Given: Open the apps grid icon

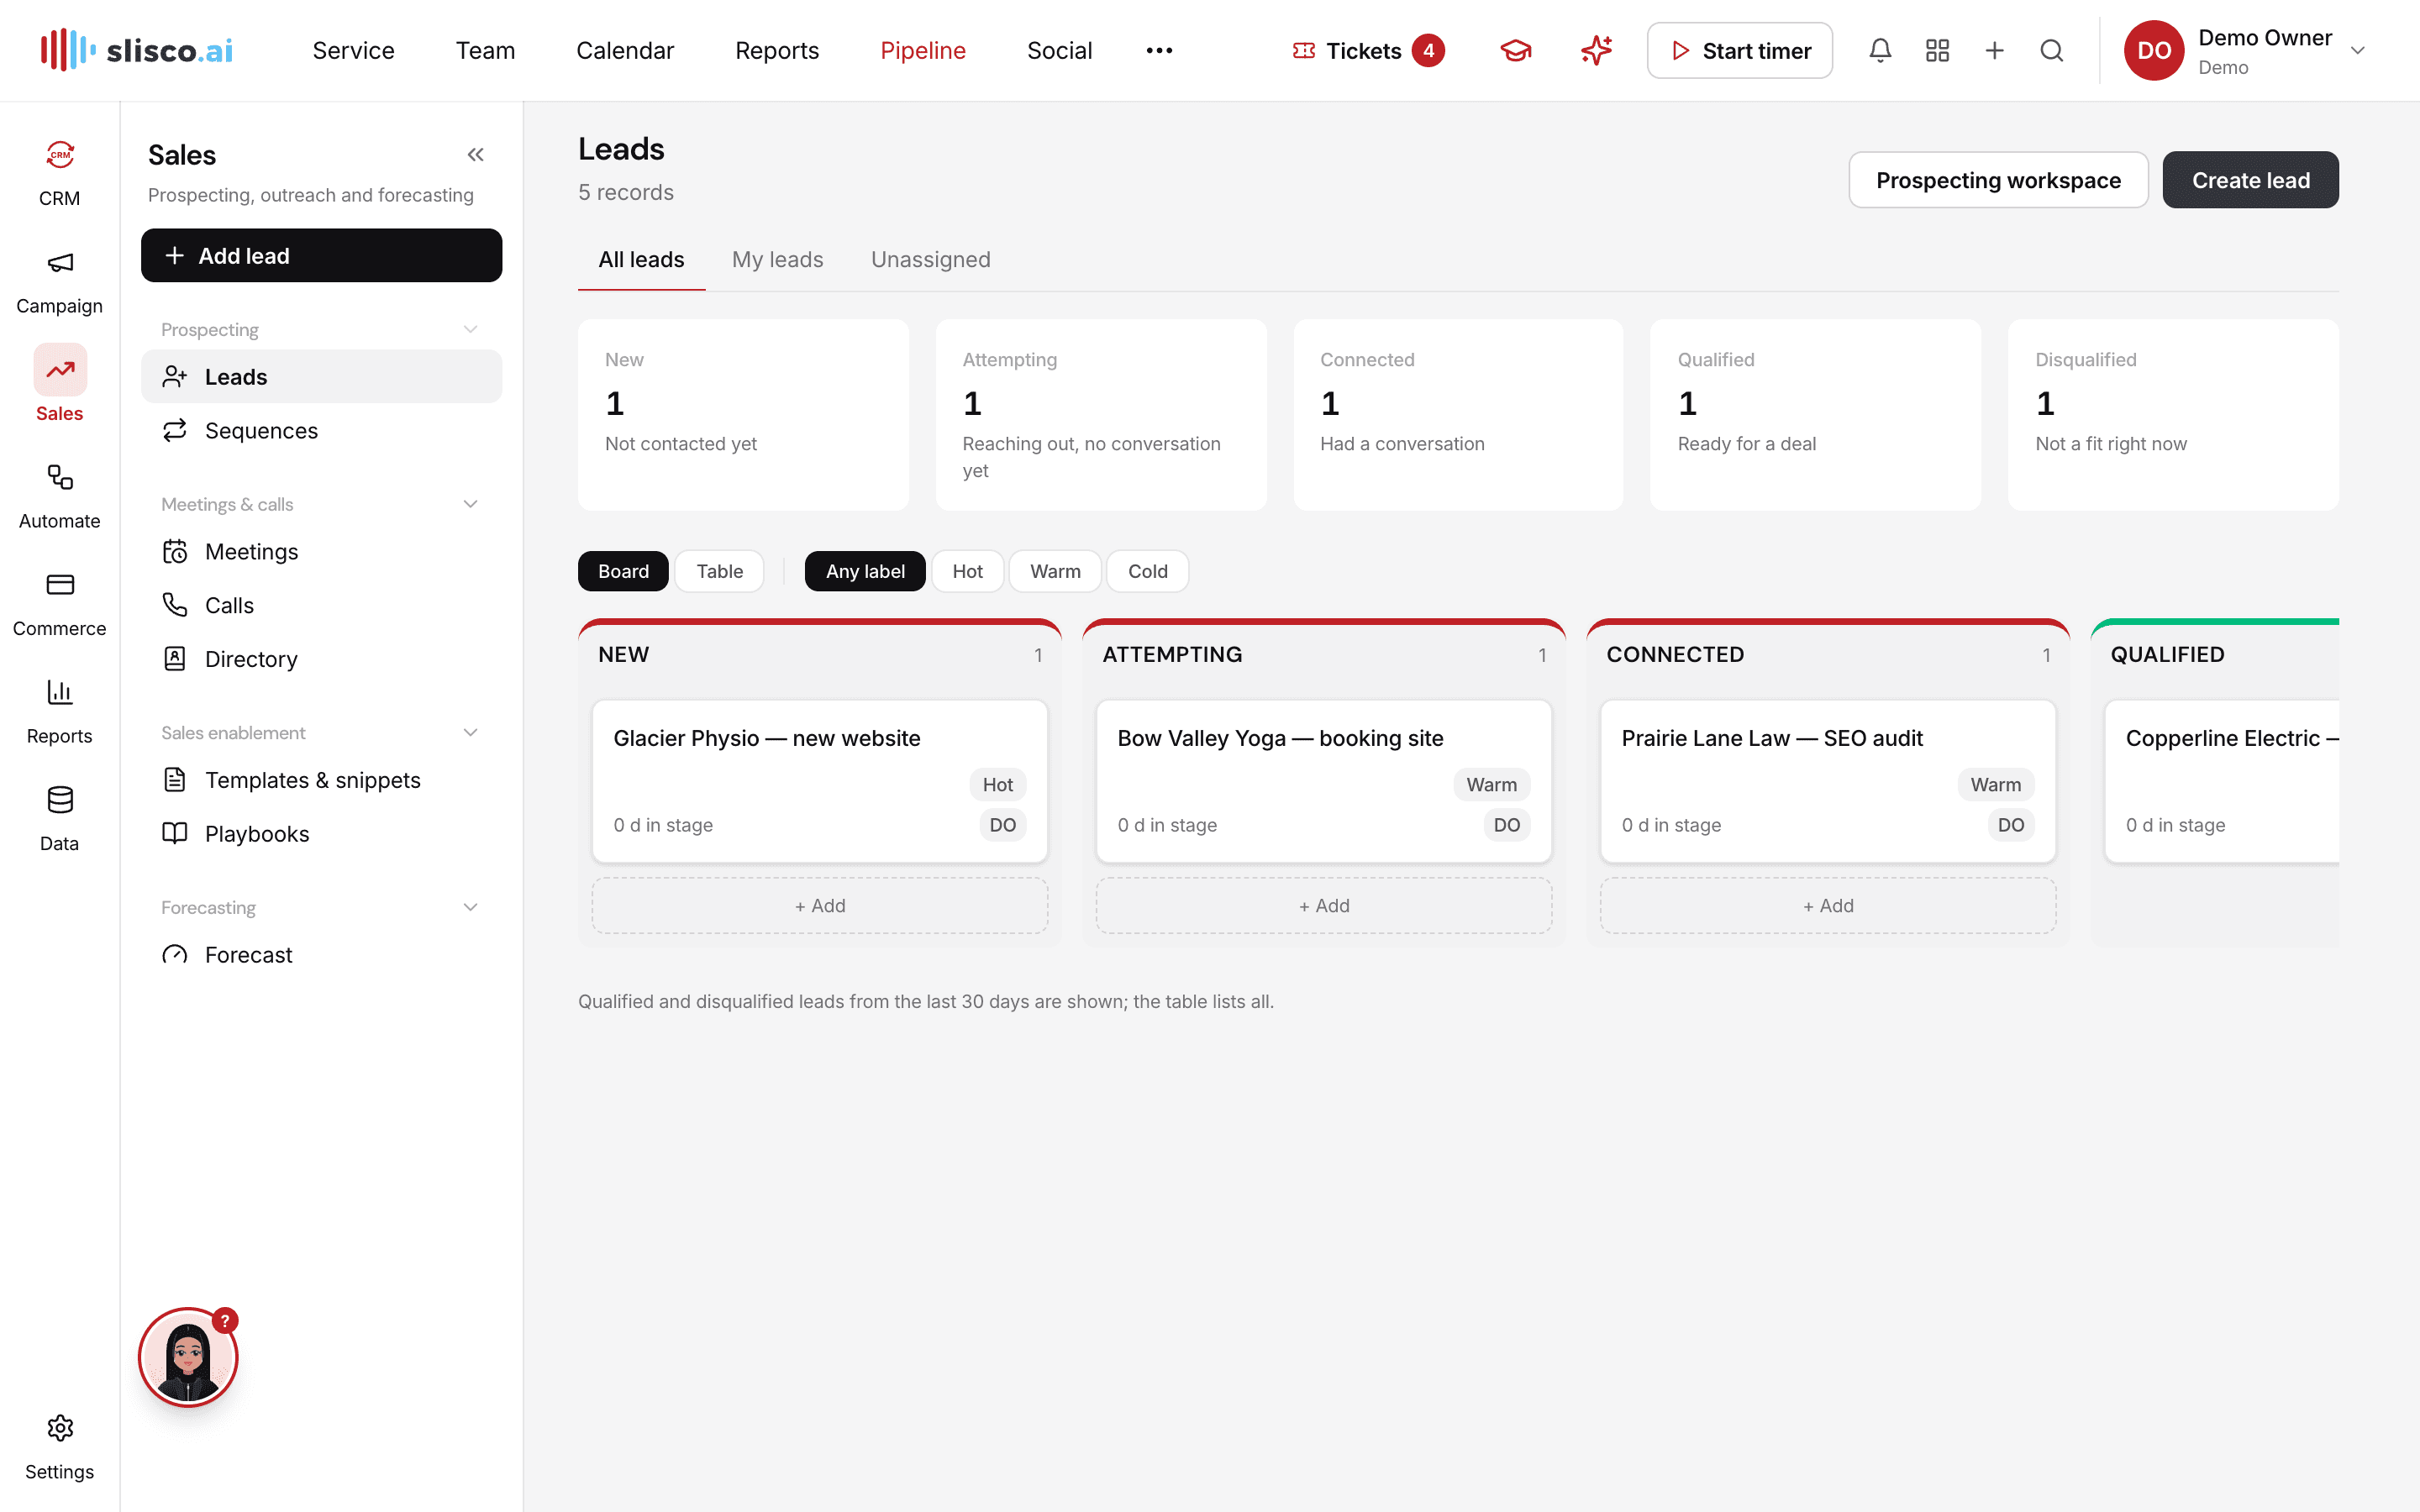Looking at the screenshot, I should (x=1937, y=50).
